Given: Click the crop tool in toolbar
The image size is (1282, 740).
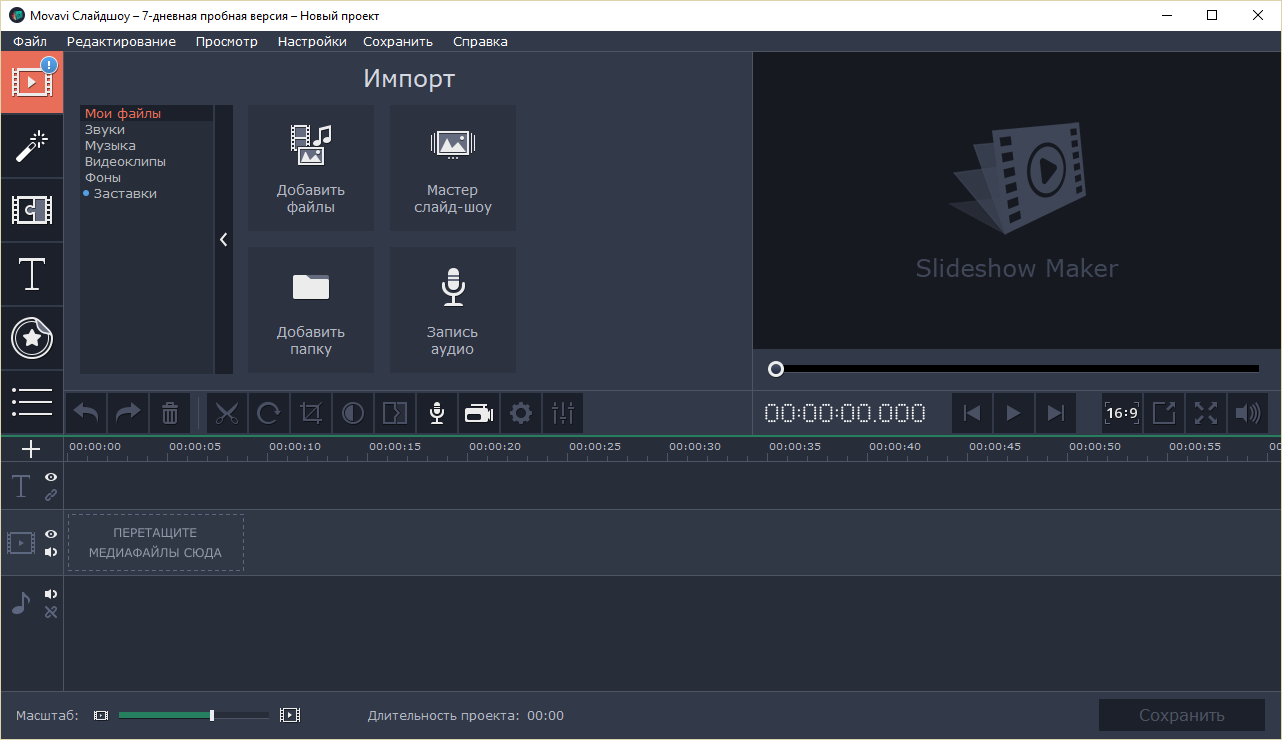Looking at the screenshot, I should click(311, 413).
